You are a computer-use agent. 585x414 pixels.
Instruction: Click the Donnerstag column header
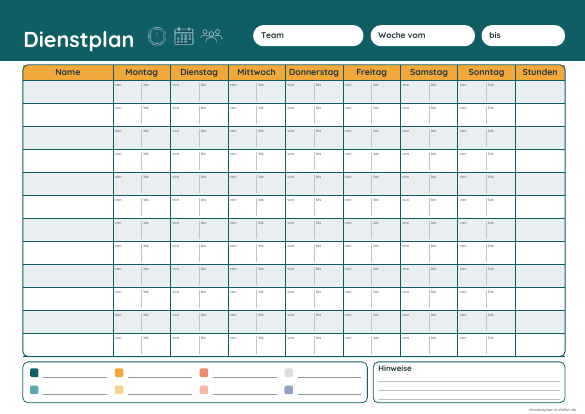314,72
